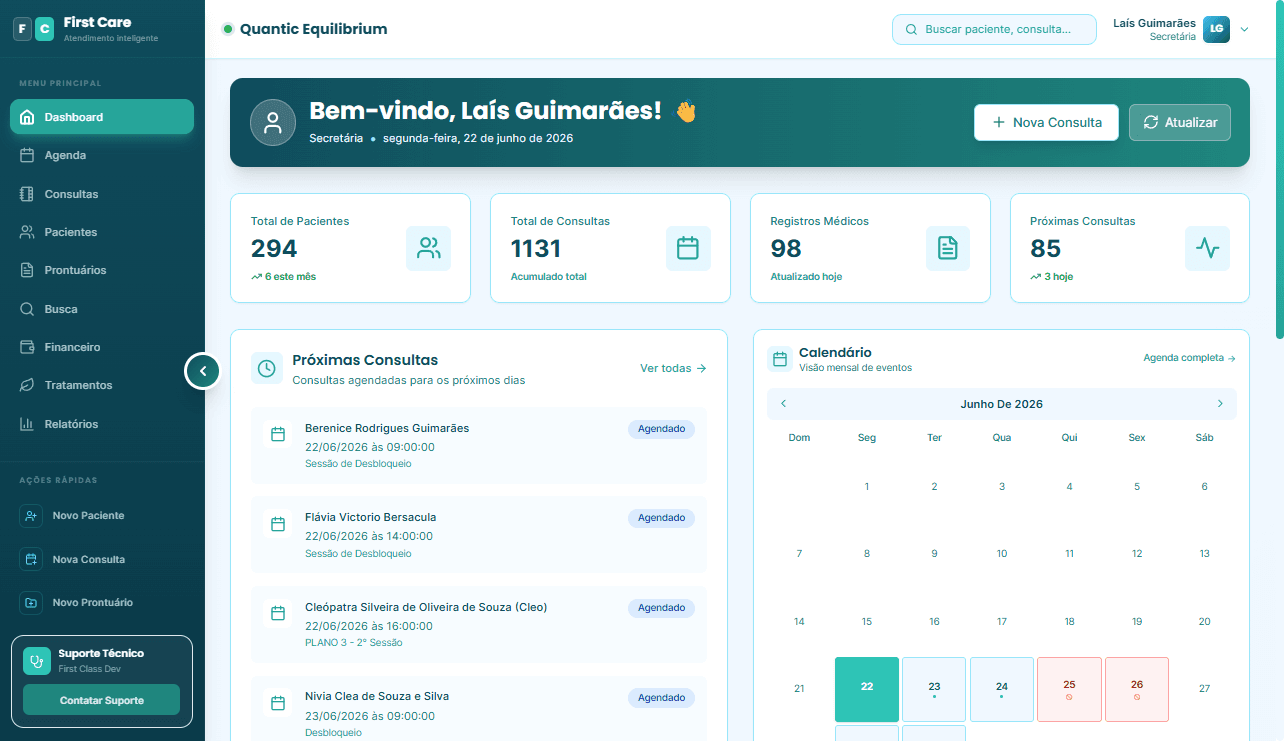Viewport: 1284px width, 741px height.
Task: Select day 25 in the calendar
Action: coord(1069,689)
